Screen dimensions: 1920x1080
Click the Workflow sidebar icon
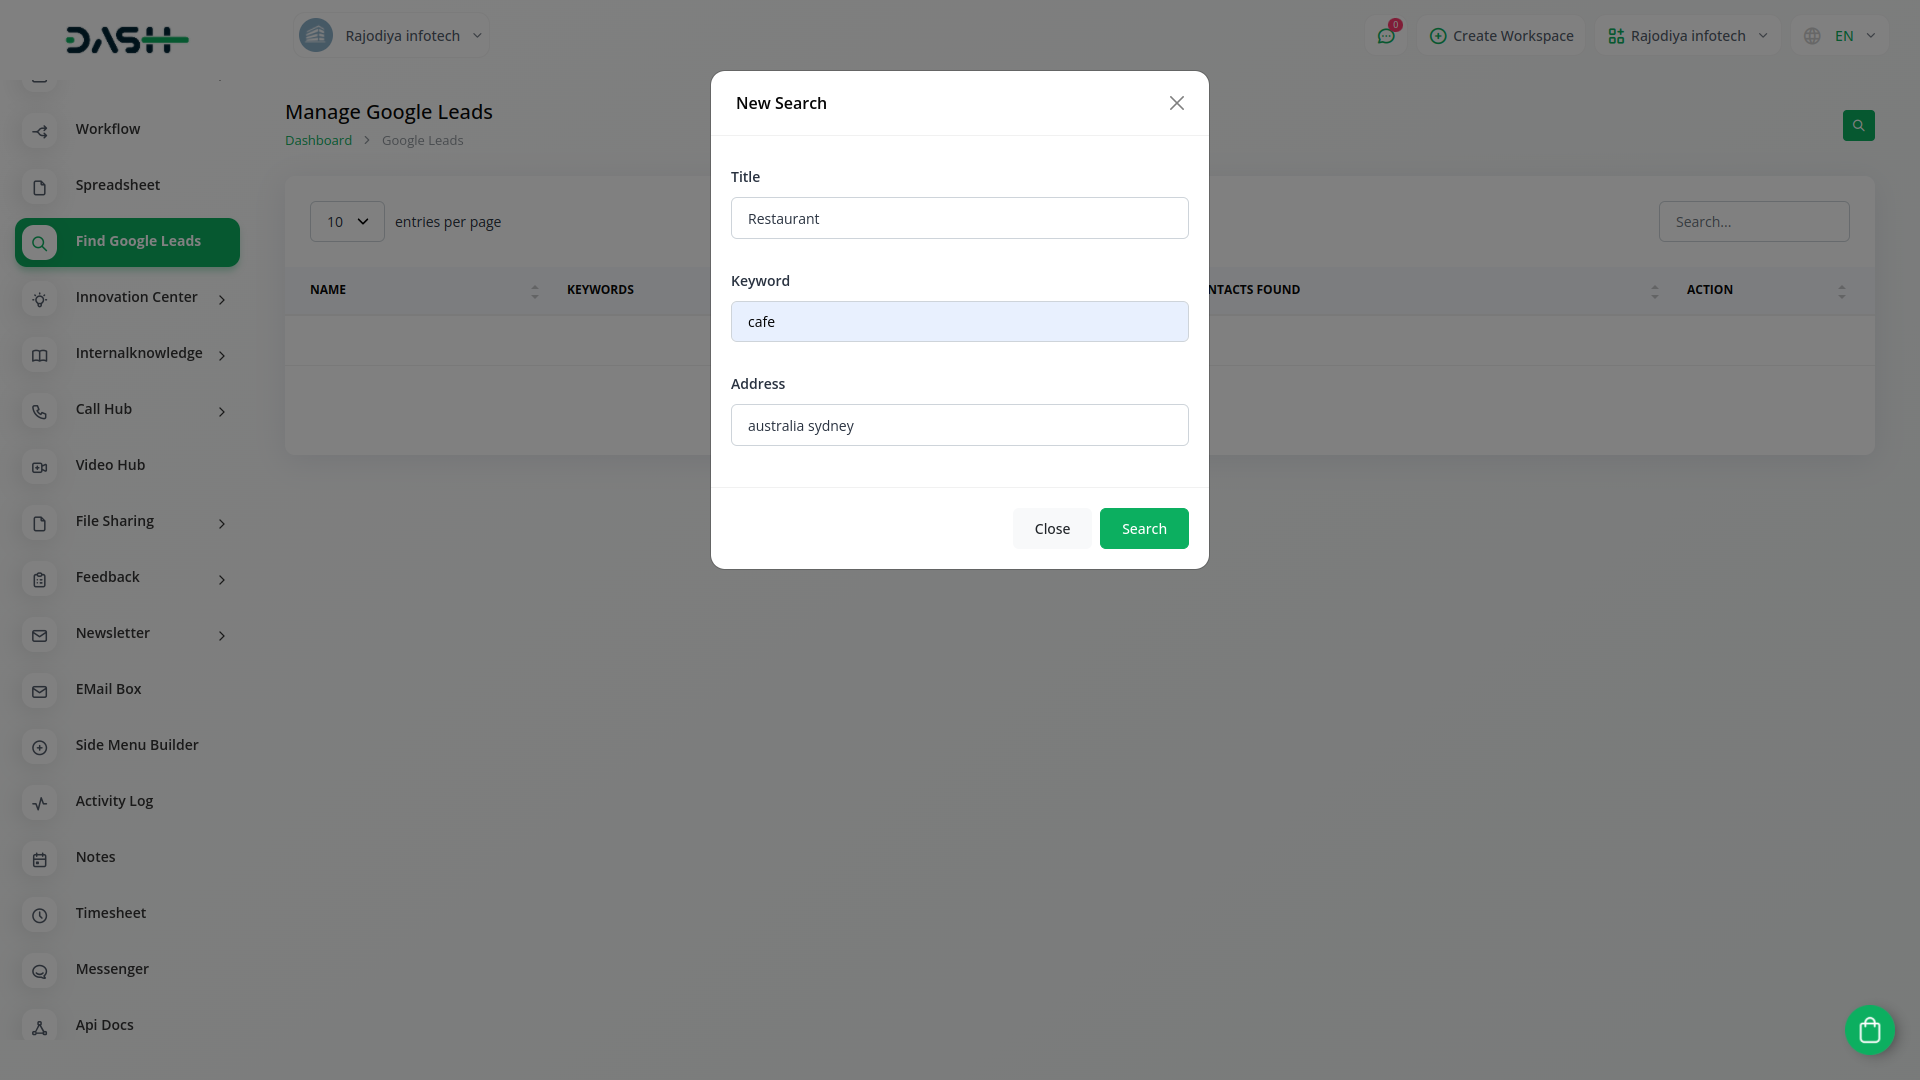pyautogui.click(x=40, y=131)
